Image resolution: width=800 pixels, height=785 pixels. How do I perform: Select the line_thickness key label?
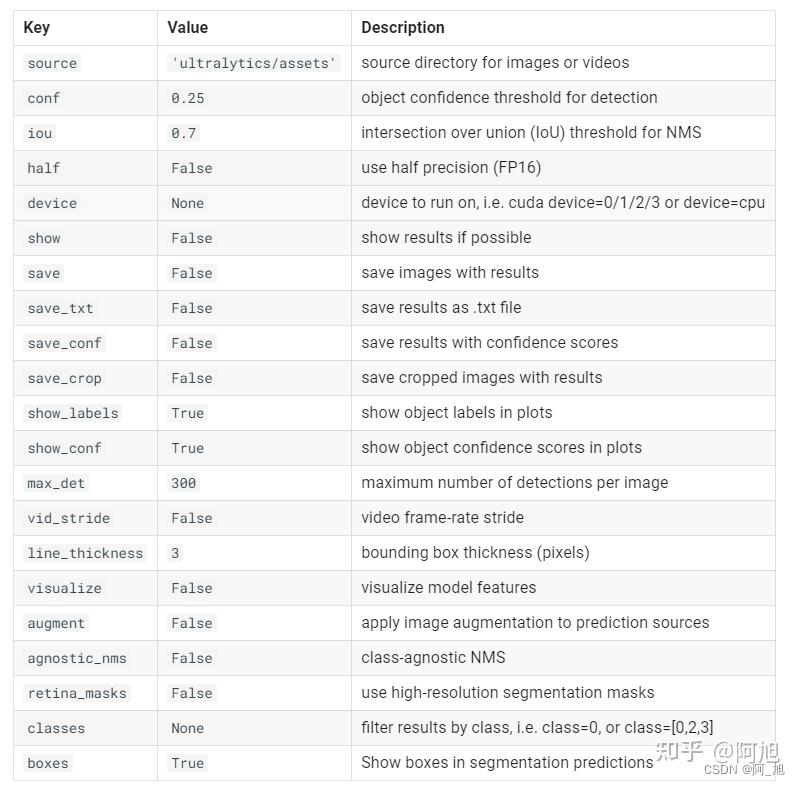85,553
